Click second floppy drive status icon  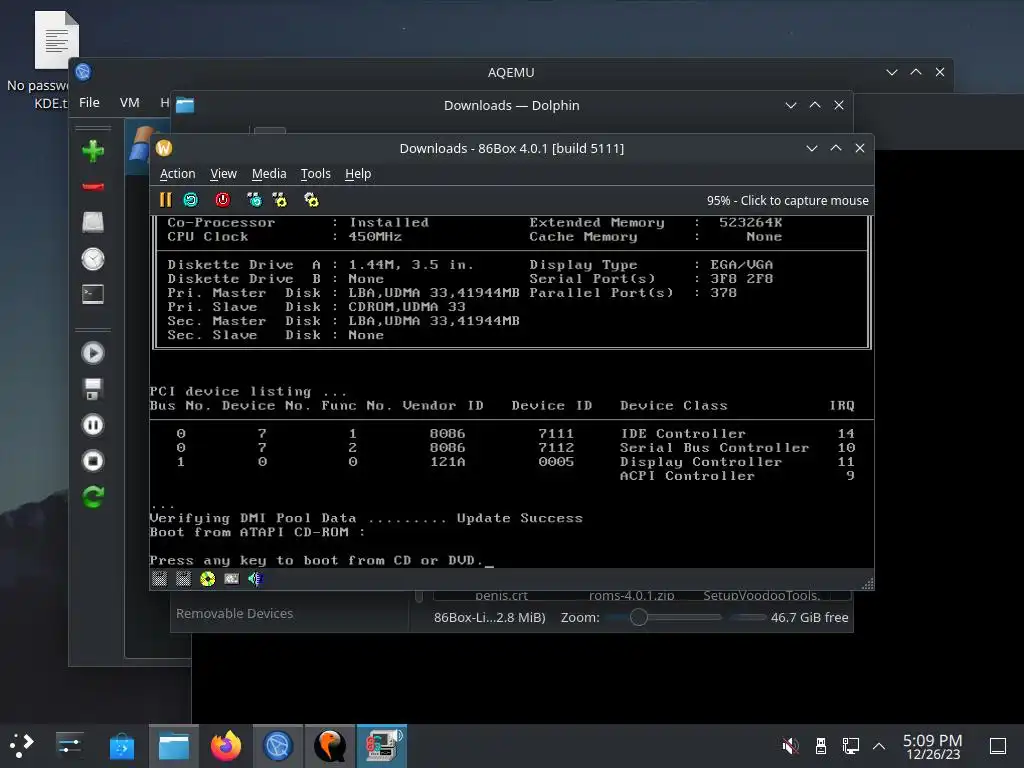(184, 579)
